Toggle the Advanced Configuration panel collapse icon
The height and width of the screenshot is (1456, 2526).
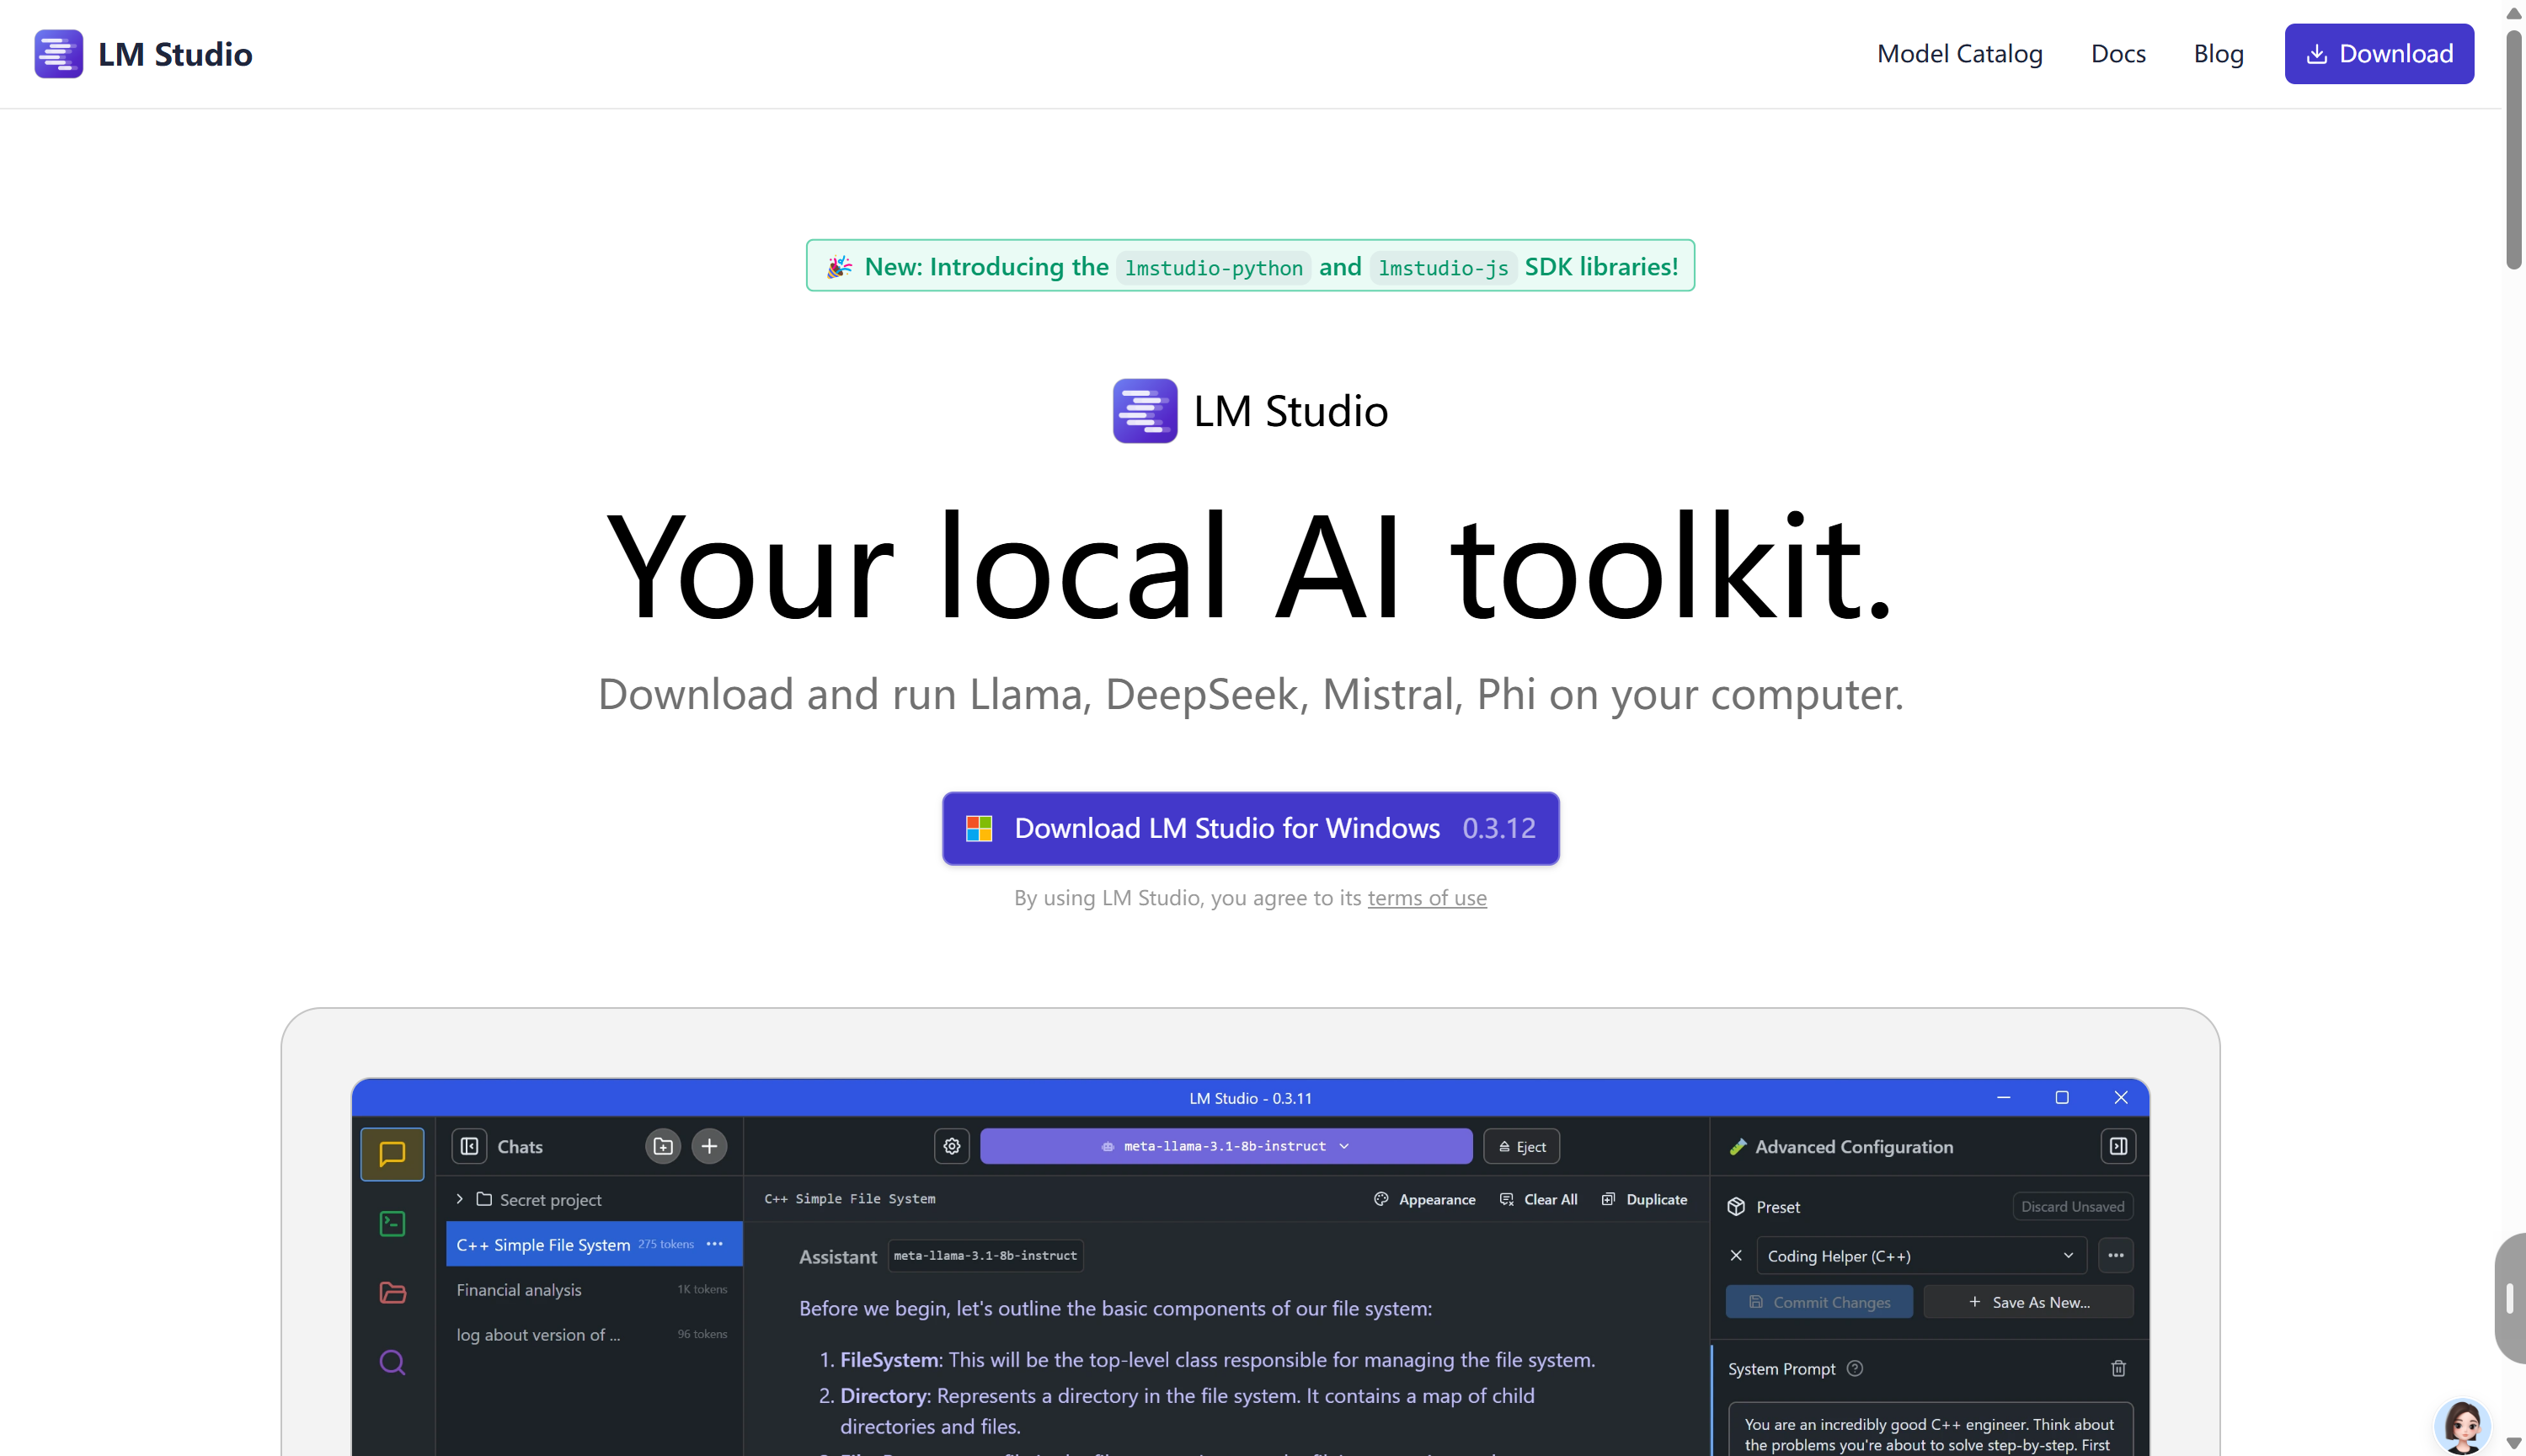click(x=2117, y=1146)
